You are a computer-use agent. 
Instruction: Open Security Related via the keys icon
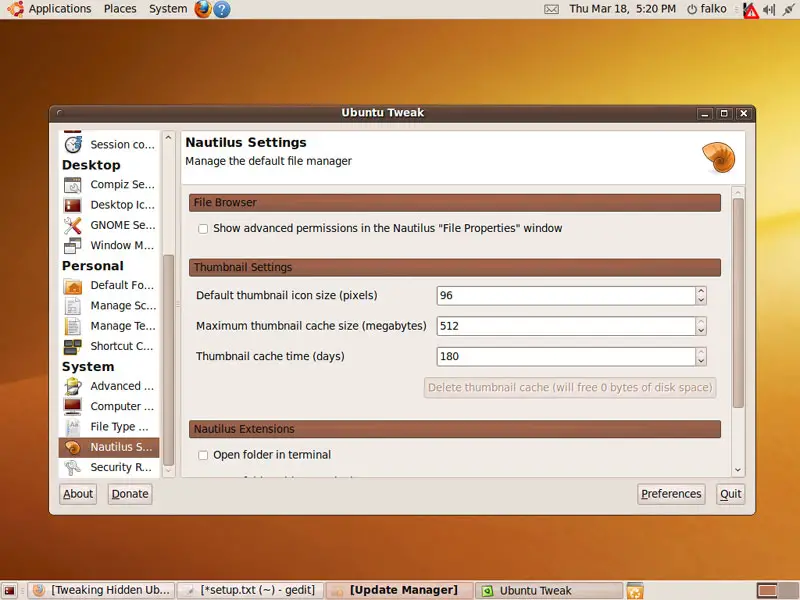[x=73, y=467]
